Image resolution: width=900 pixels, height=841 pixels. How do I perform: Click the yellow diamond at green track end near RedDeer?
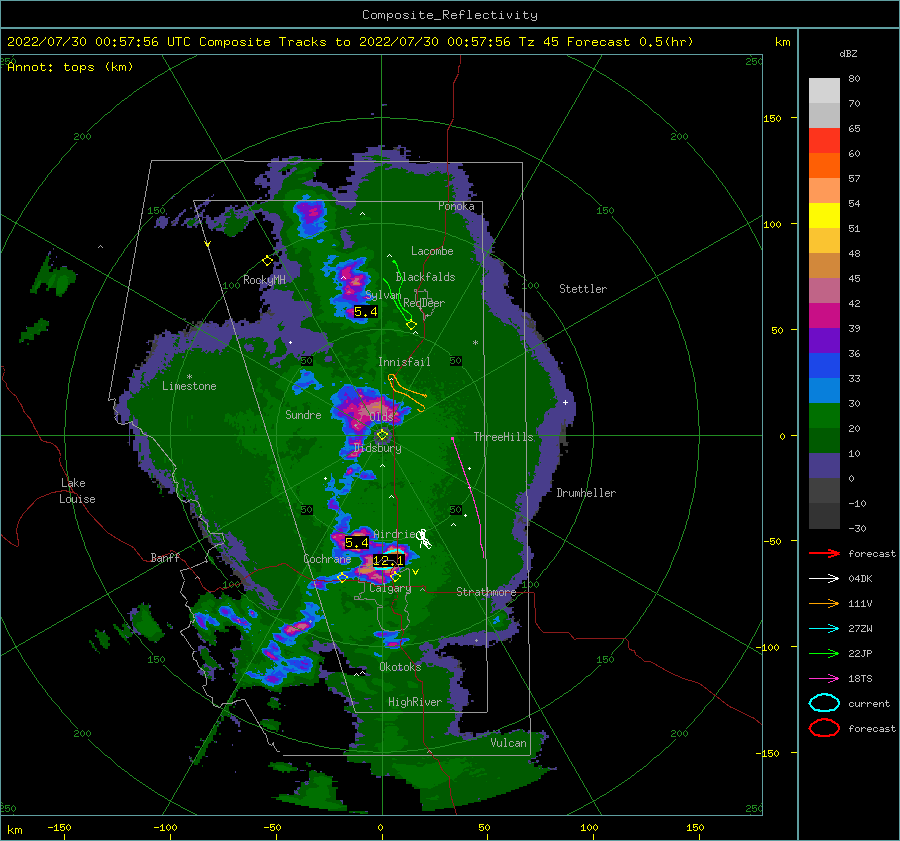click(x=411, y=325)
